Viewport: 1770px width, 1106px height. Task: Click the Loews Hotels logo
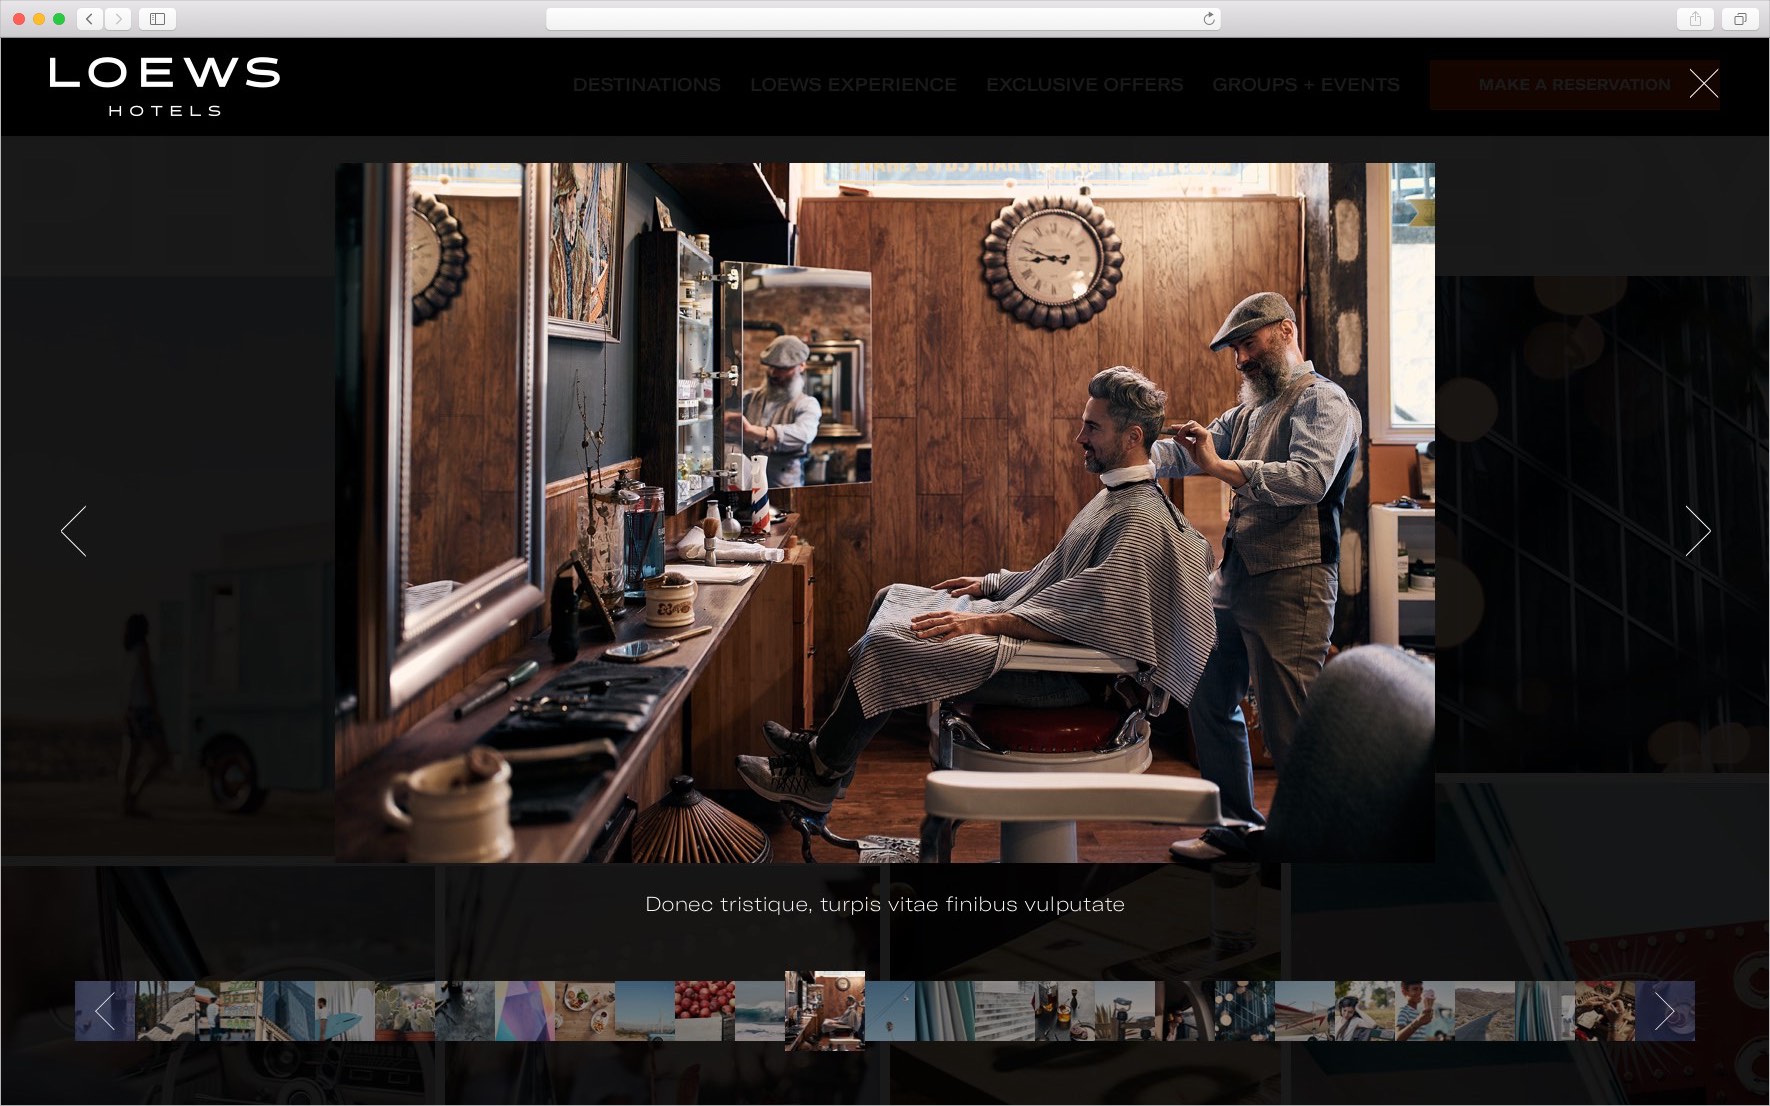pos(164,86)
